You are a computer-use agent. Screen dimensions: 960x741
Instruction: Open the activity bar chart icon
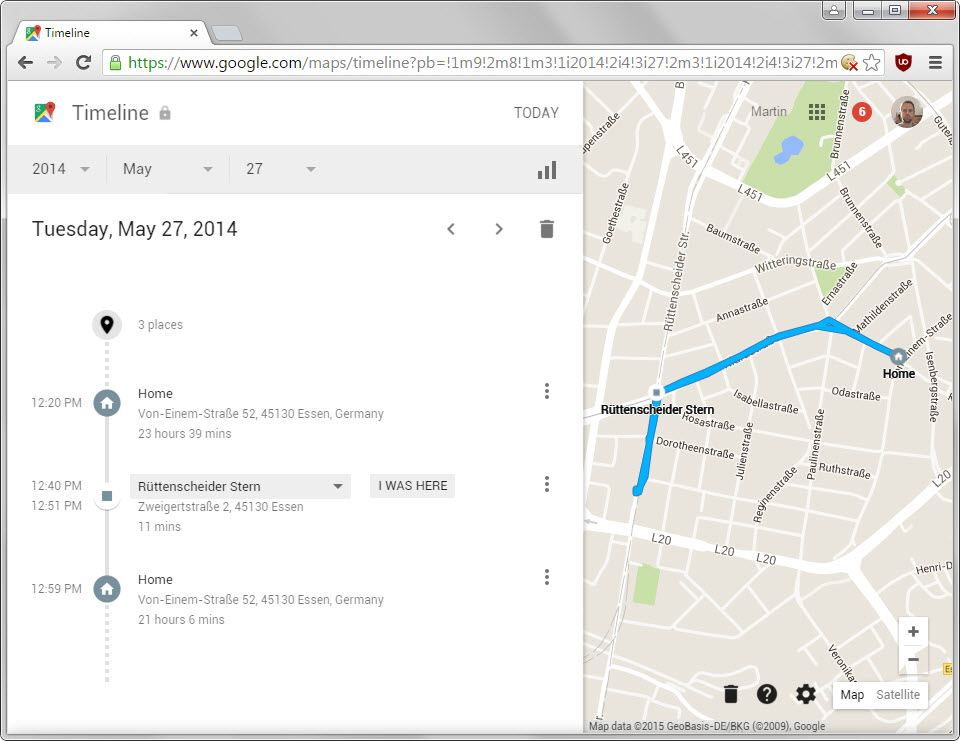[547, 170]
